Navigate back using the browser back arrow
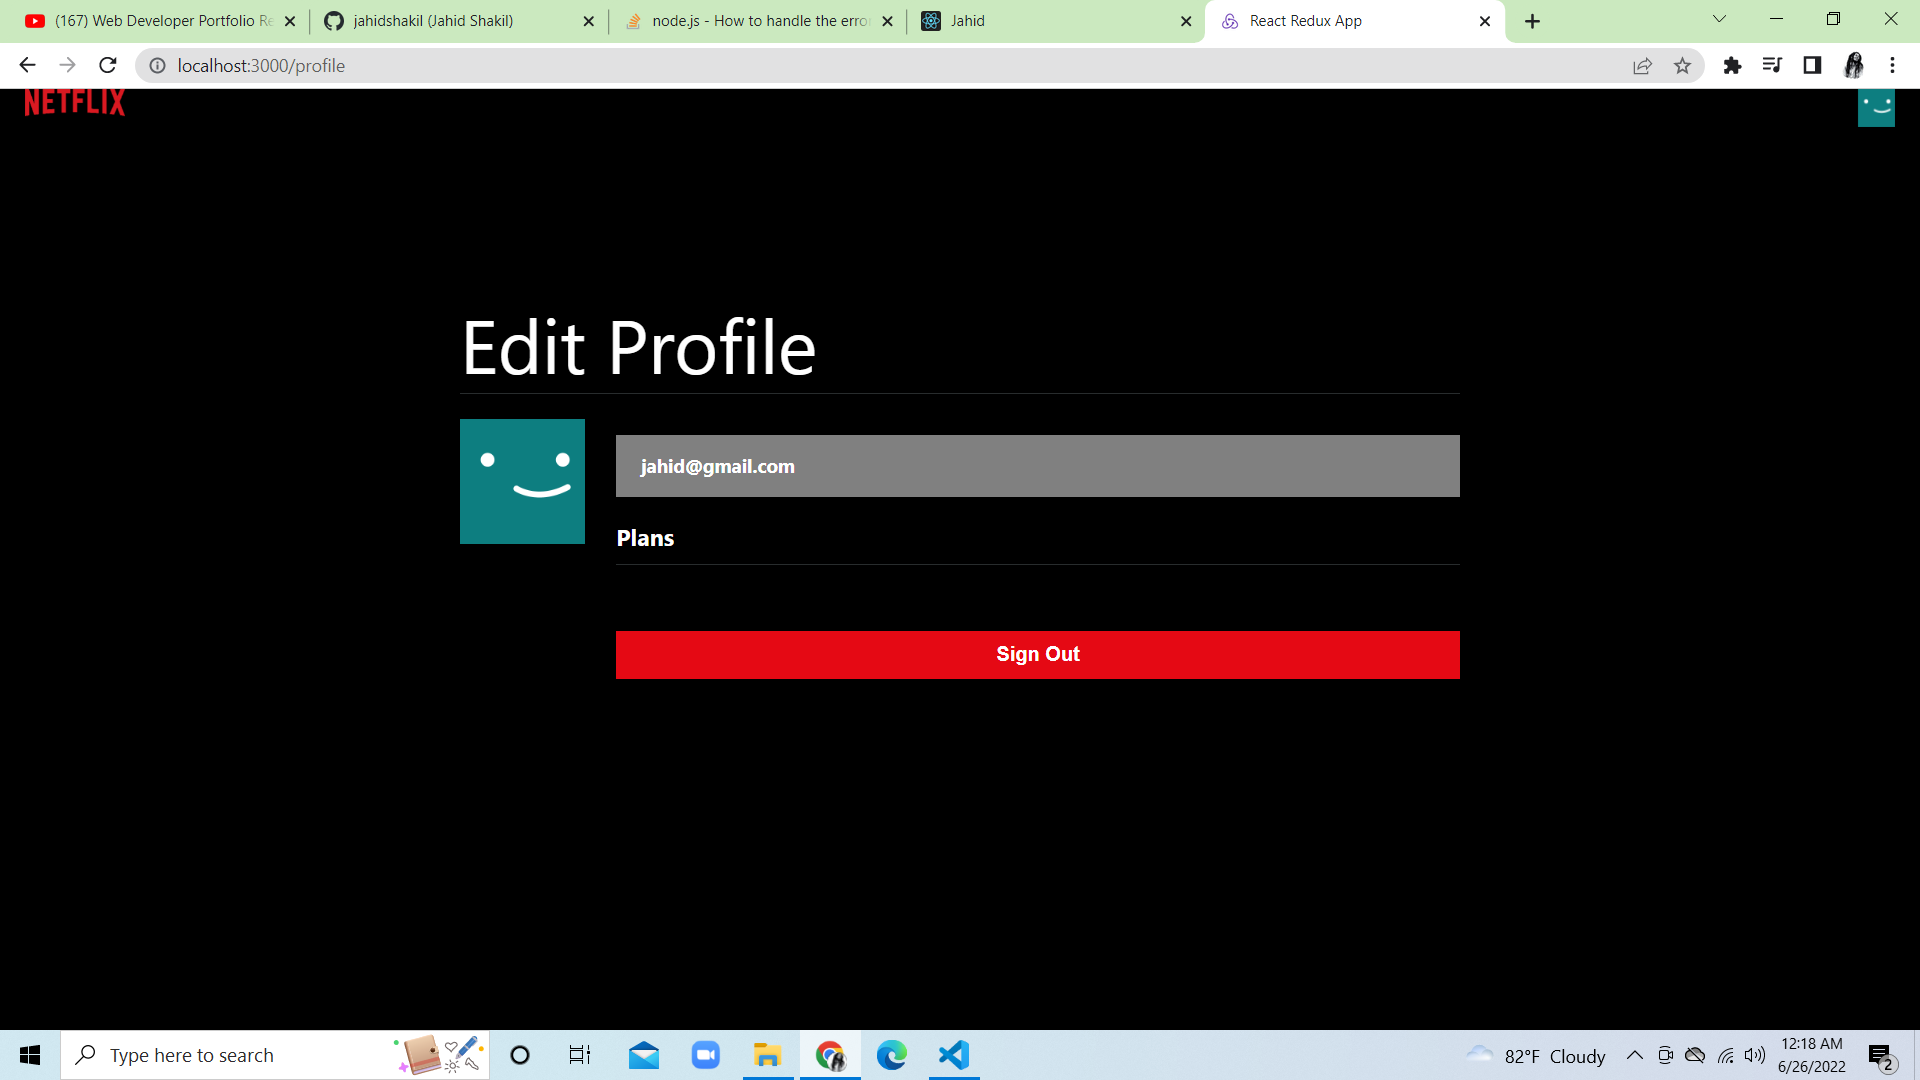1920x1080 pixels. tap(26, 65)
